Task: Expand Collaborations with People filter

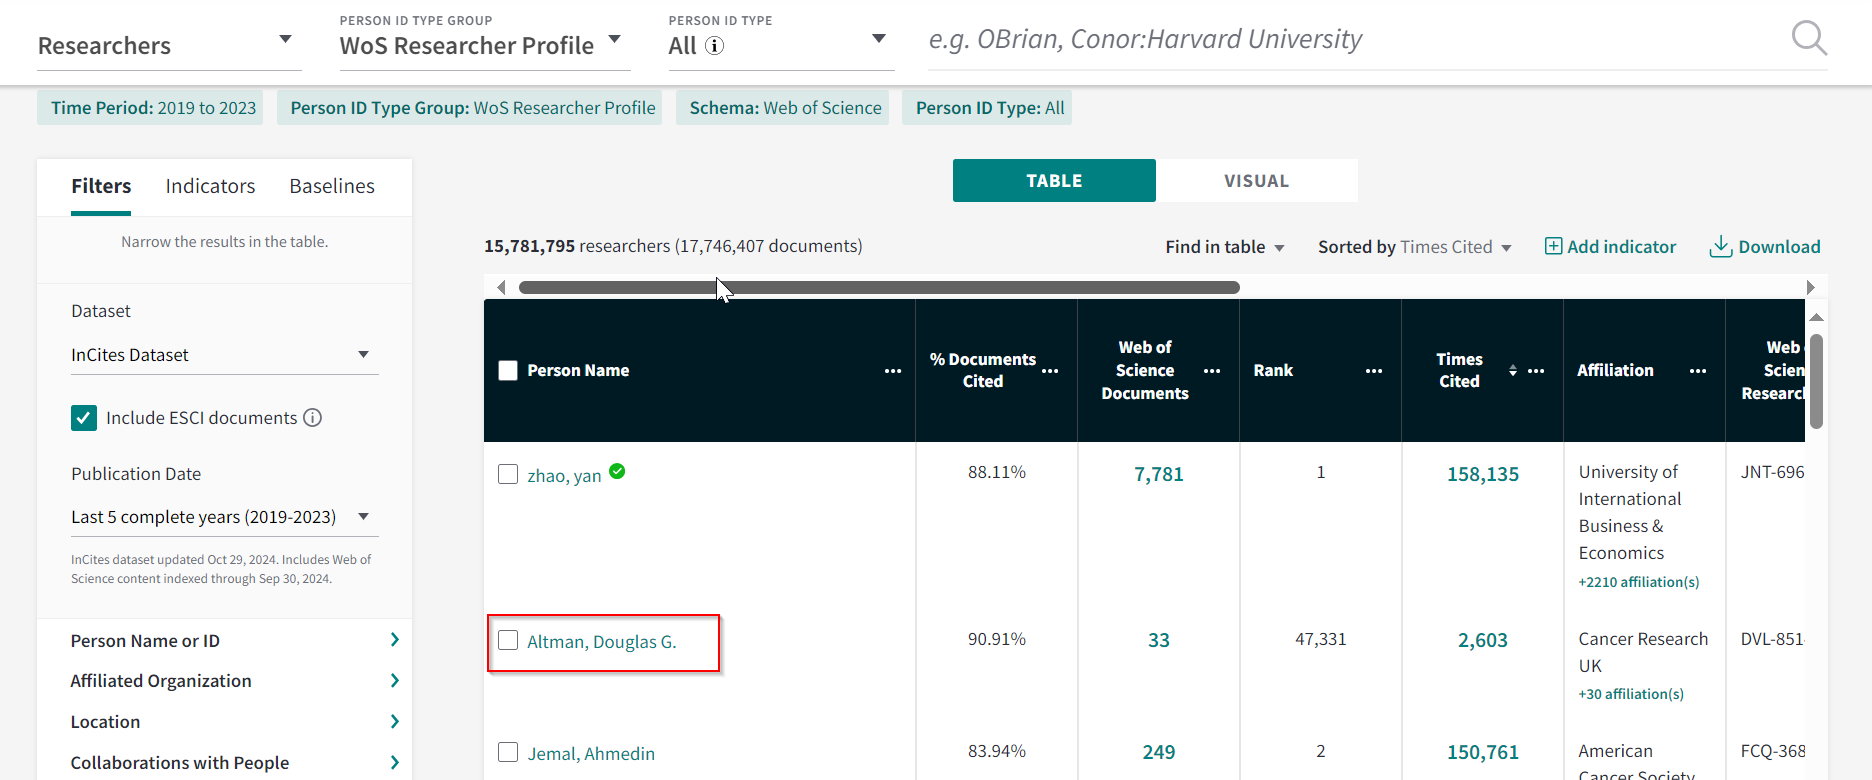Action: (236, 763)
